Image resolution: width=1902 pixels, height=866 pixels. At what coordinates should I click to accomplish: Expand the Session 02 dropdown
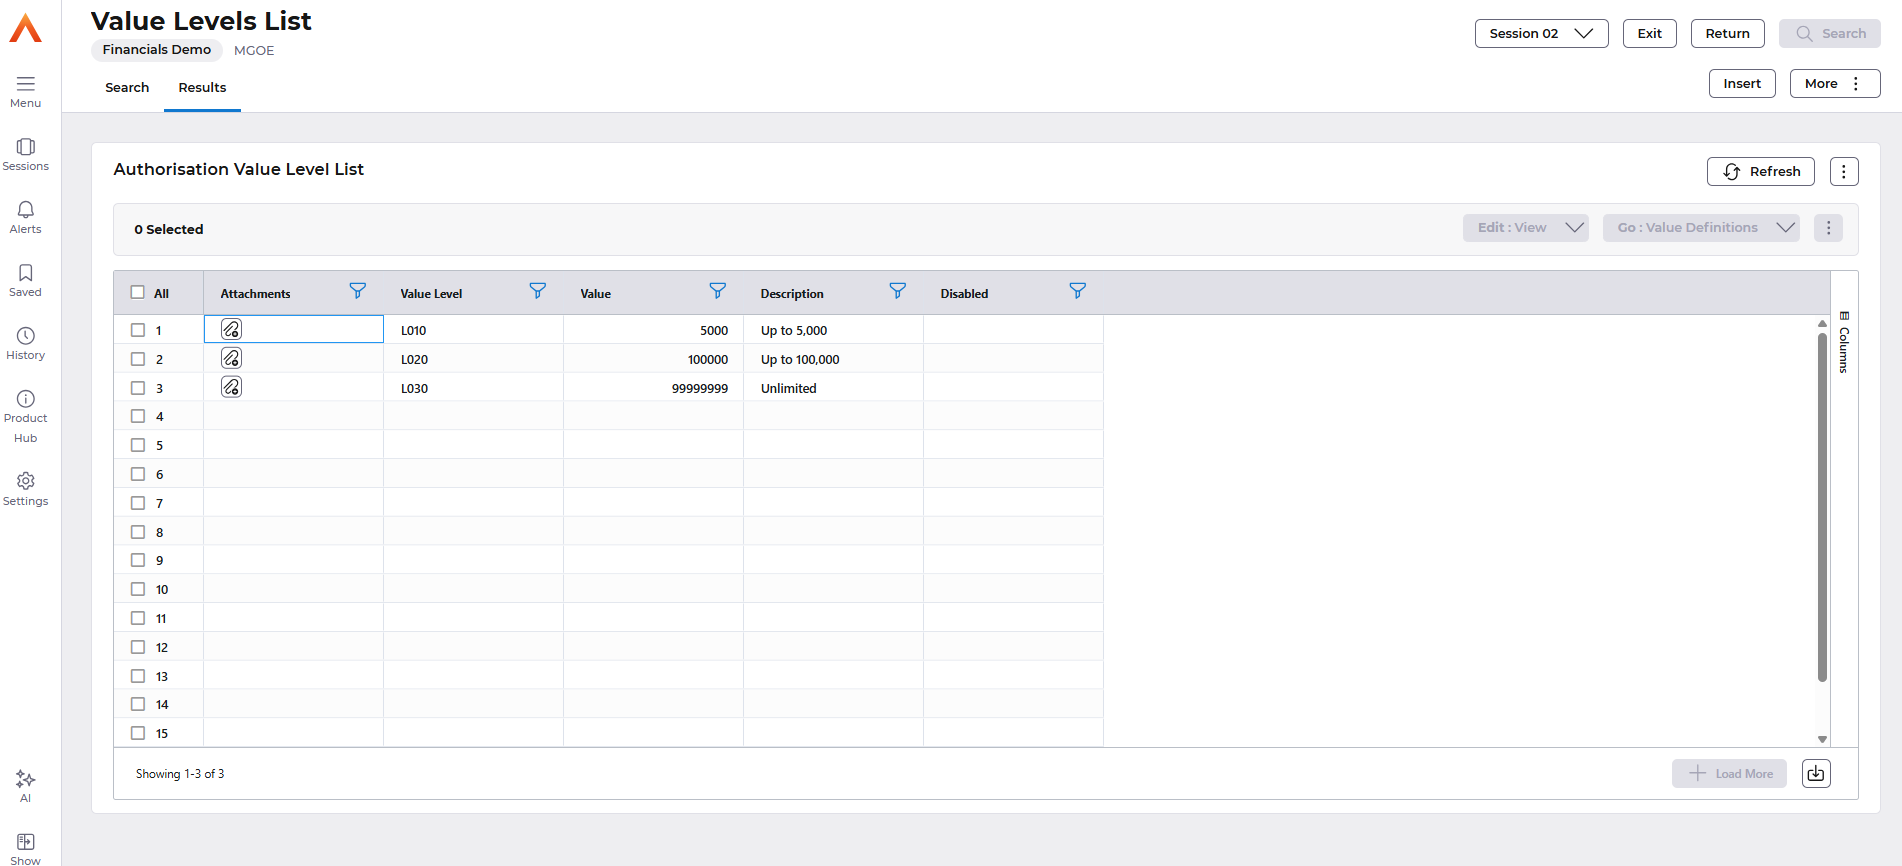pos(1541,33)
